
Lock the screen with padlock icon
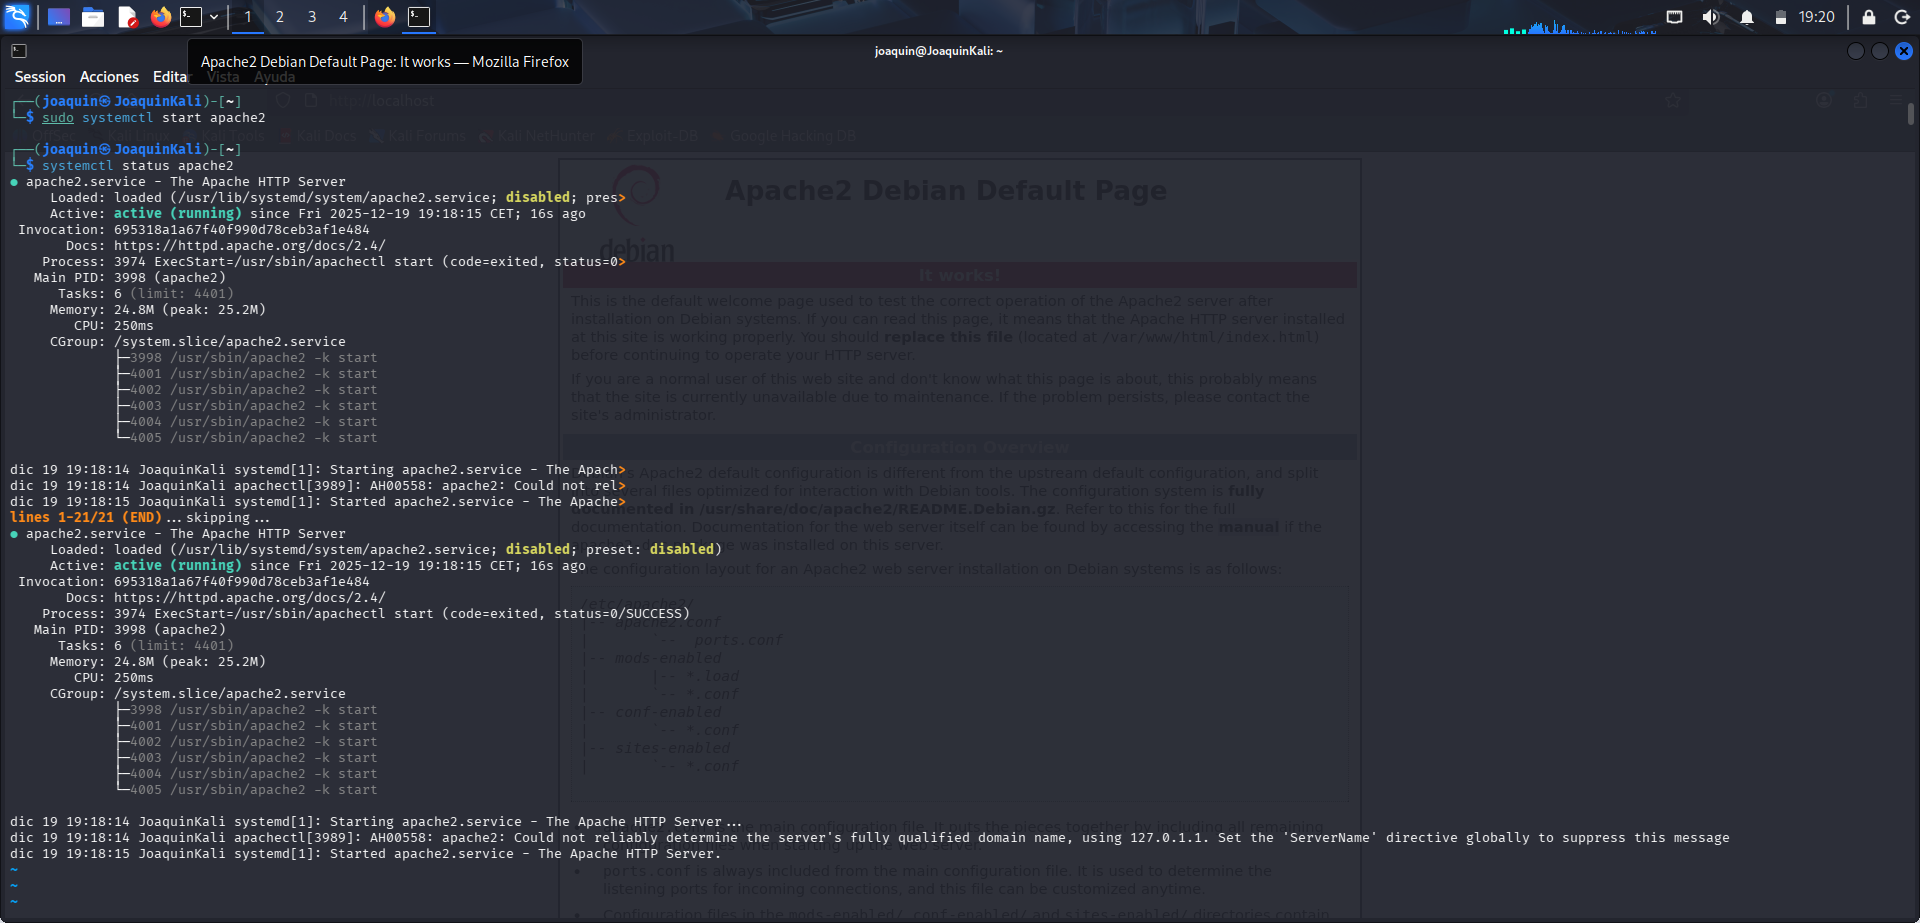(x=1868, y=17)
